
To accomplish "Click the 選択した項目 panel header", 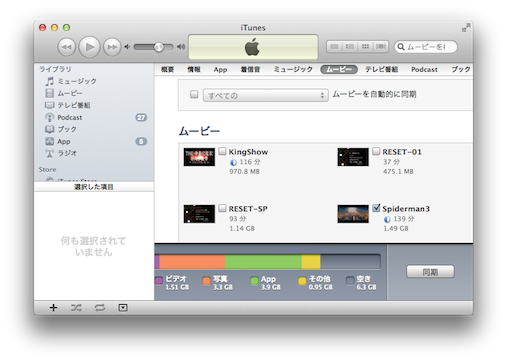I will point(94,187).
